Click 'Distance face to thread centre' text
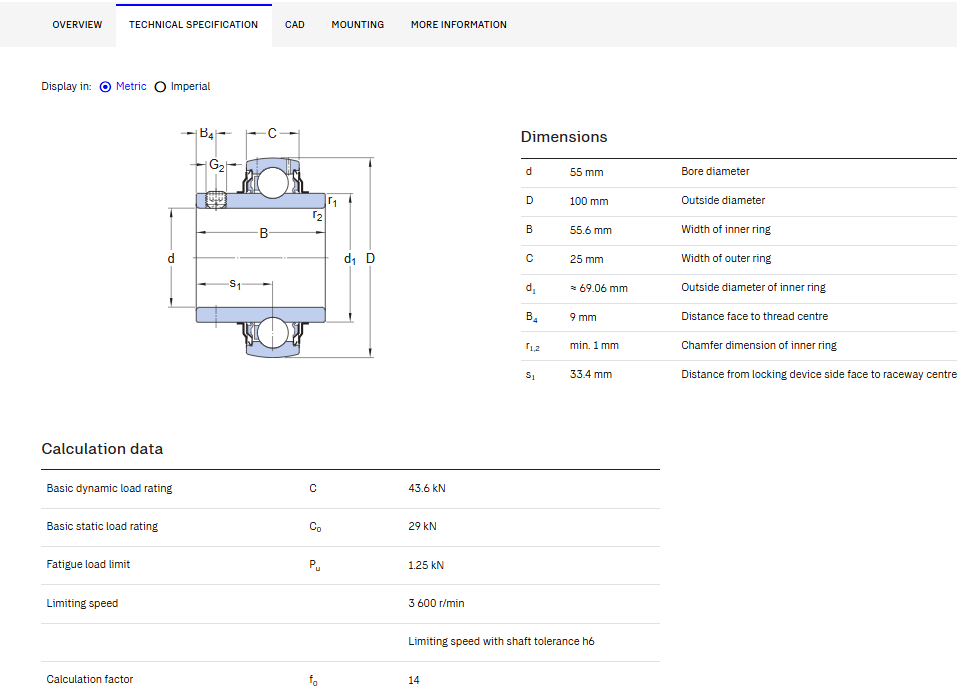 point(754,316)
